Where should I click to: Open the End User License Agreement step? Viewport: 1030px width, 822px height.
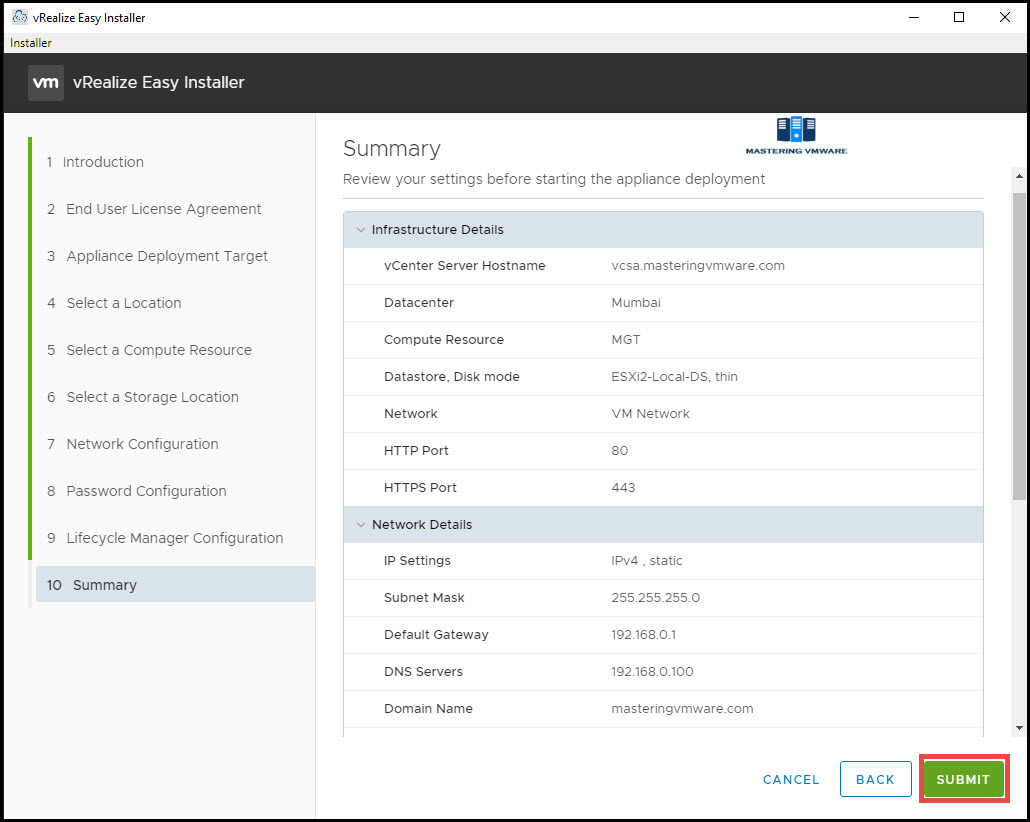point(163,209)
